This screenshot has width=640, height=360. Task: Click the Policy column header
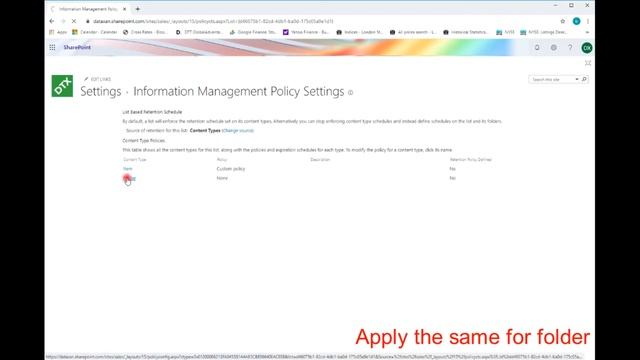(222, 160)
